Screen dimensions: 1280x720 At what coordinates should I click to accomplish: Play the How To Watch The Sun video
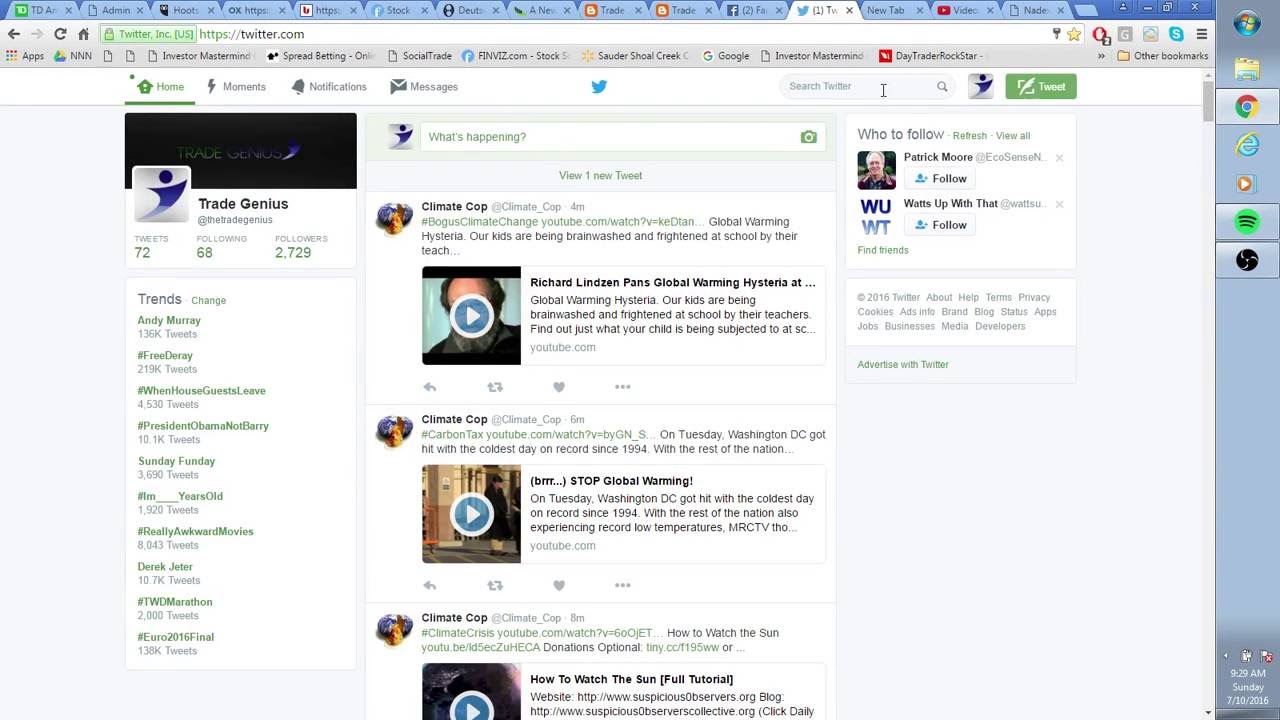point(471,692)
